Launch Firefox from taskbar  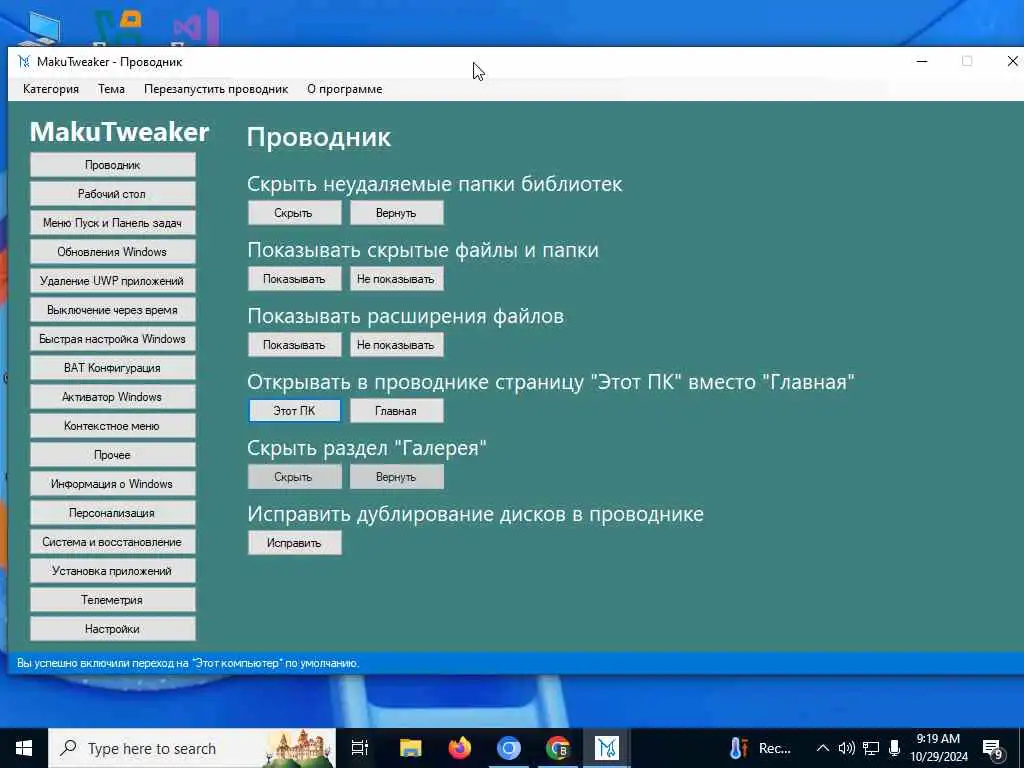[460, 748]
